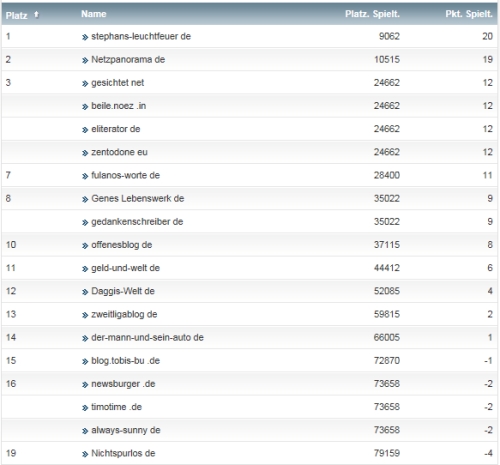Toggle the sort arrow next to Platz
The width and height of the screenshot is (500, 465).
click(x=36, y=15)
